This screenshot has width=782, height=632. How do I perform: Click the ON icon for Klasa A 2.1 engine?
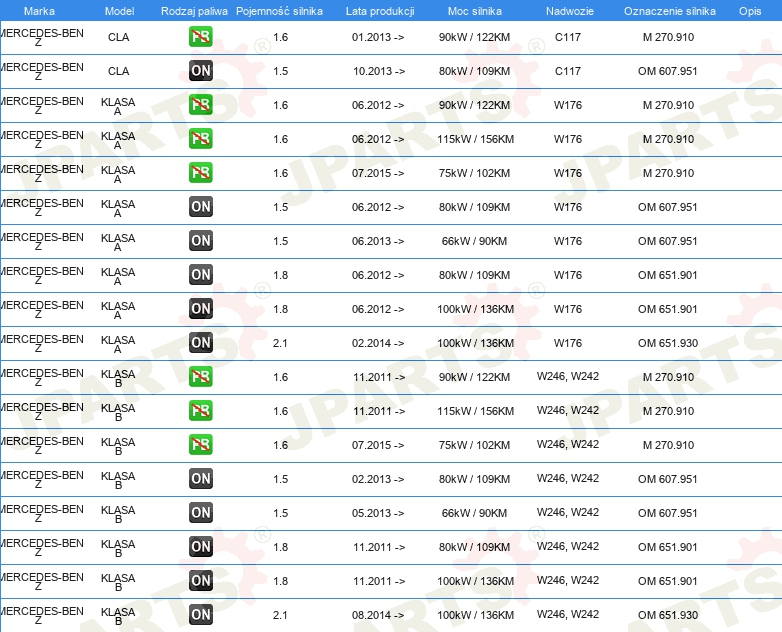pyautogui.click(x=201, y=343)
